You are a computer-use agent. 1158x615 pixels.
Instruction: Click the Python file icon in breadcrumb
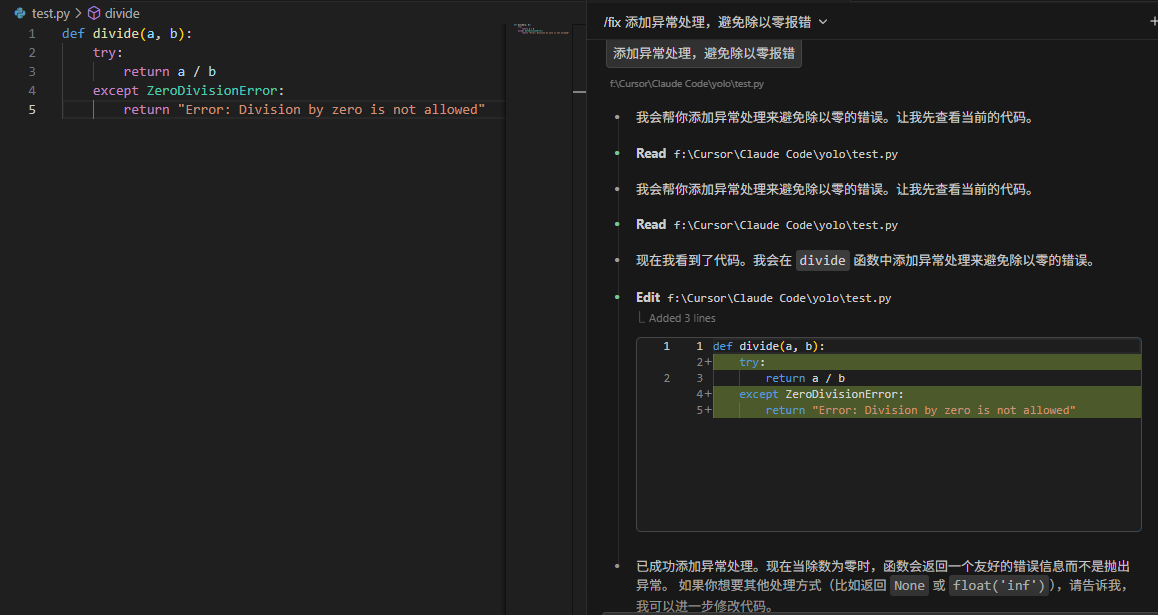19,14
